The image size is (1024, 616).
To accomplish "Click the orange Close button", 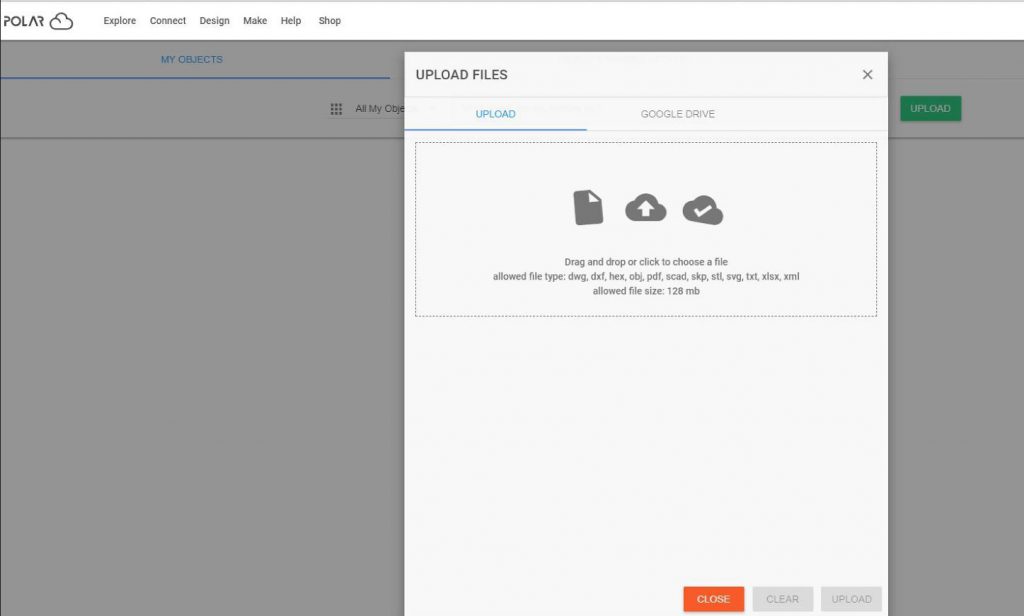I will 713,599.
